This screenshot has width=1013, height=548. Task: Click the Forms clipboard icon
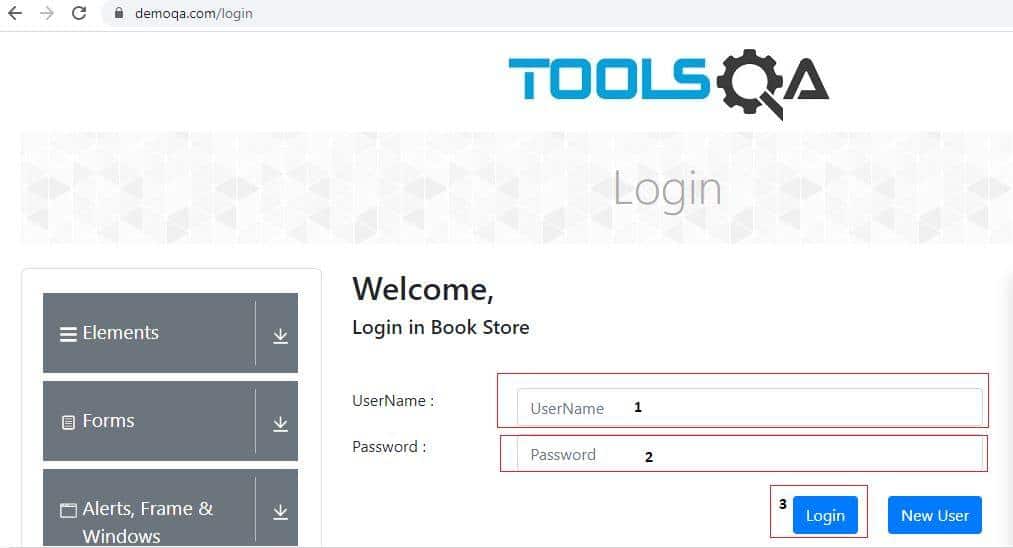pyautogui.click(x=68, y=423)
